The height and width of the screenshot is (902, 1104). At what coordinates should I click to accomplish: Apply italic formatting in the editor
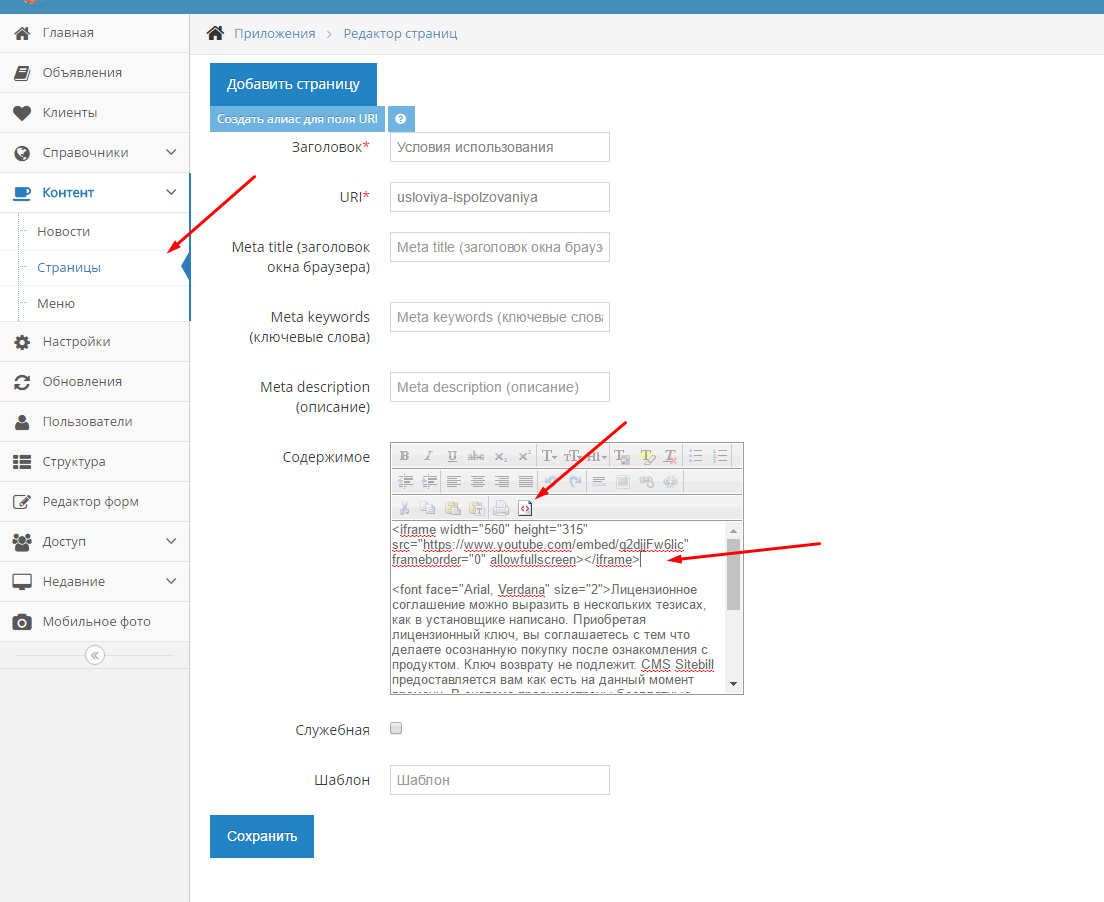(428, 456)
